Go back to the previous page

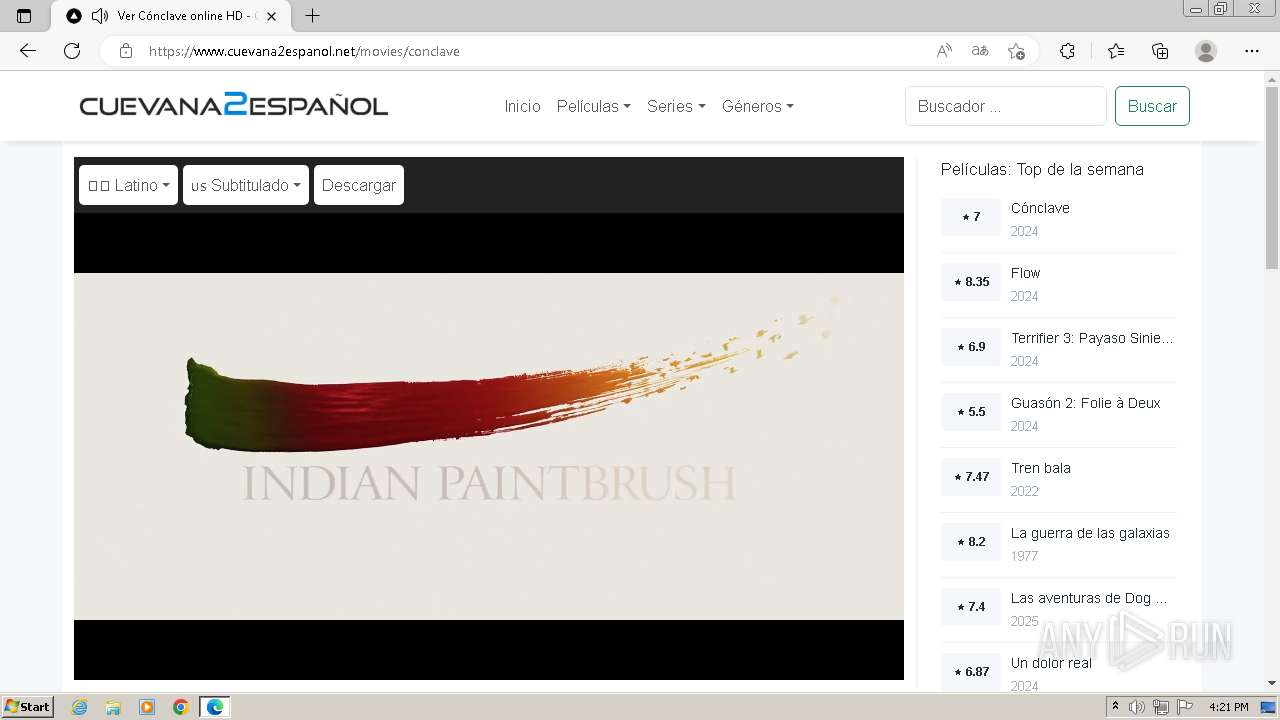[28, 51]
